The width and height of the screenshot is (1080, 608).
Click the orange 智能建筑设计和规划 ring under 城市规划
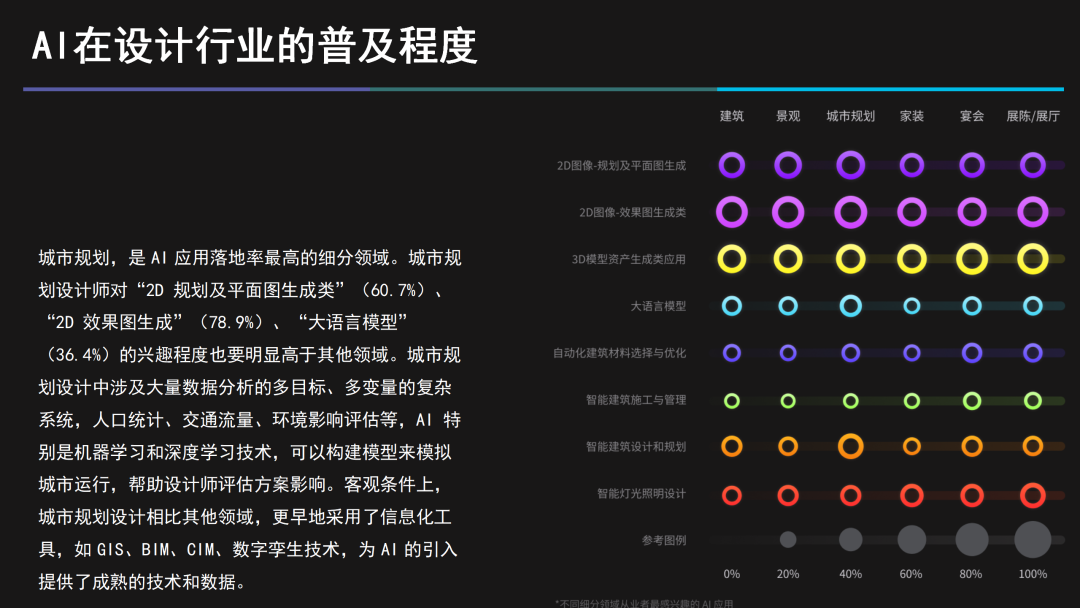[851, 446]
